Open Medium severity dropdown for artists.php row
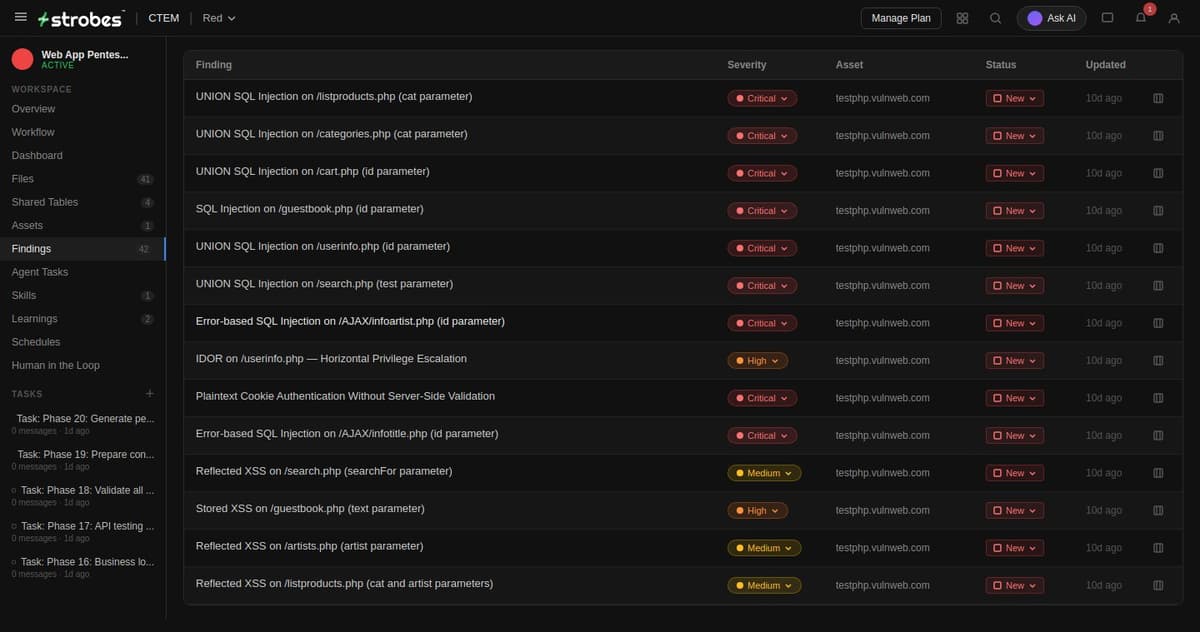The height and width of the screenshot is (632, 1200). pos(764,548)
